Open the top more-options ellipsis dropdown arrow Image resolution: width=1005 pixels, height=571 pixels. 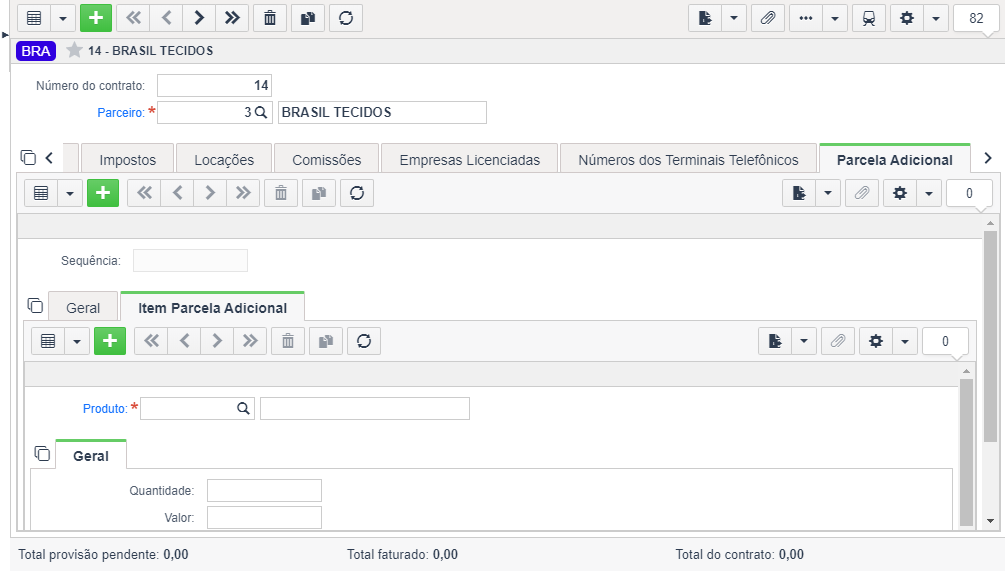pyautogui.click(x=835, y=18)
